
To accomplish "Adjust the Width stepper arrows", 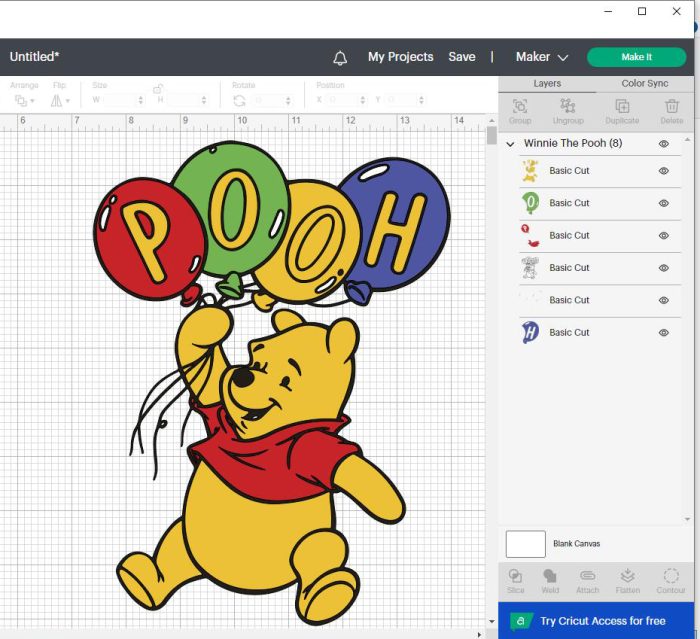I will coord(141,100).
